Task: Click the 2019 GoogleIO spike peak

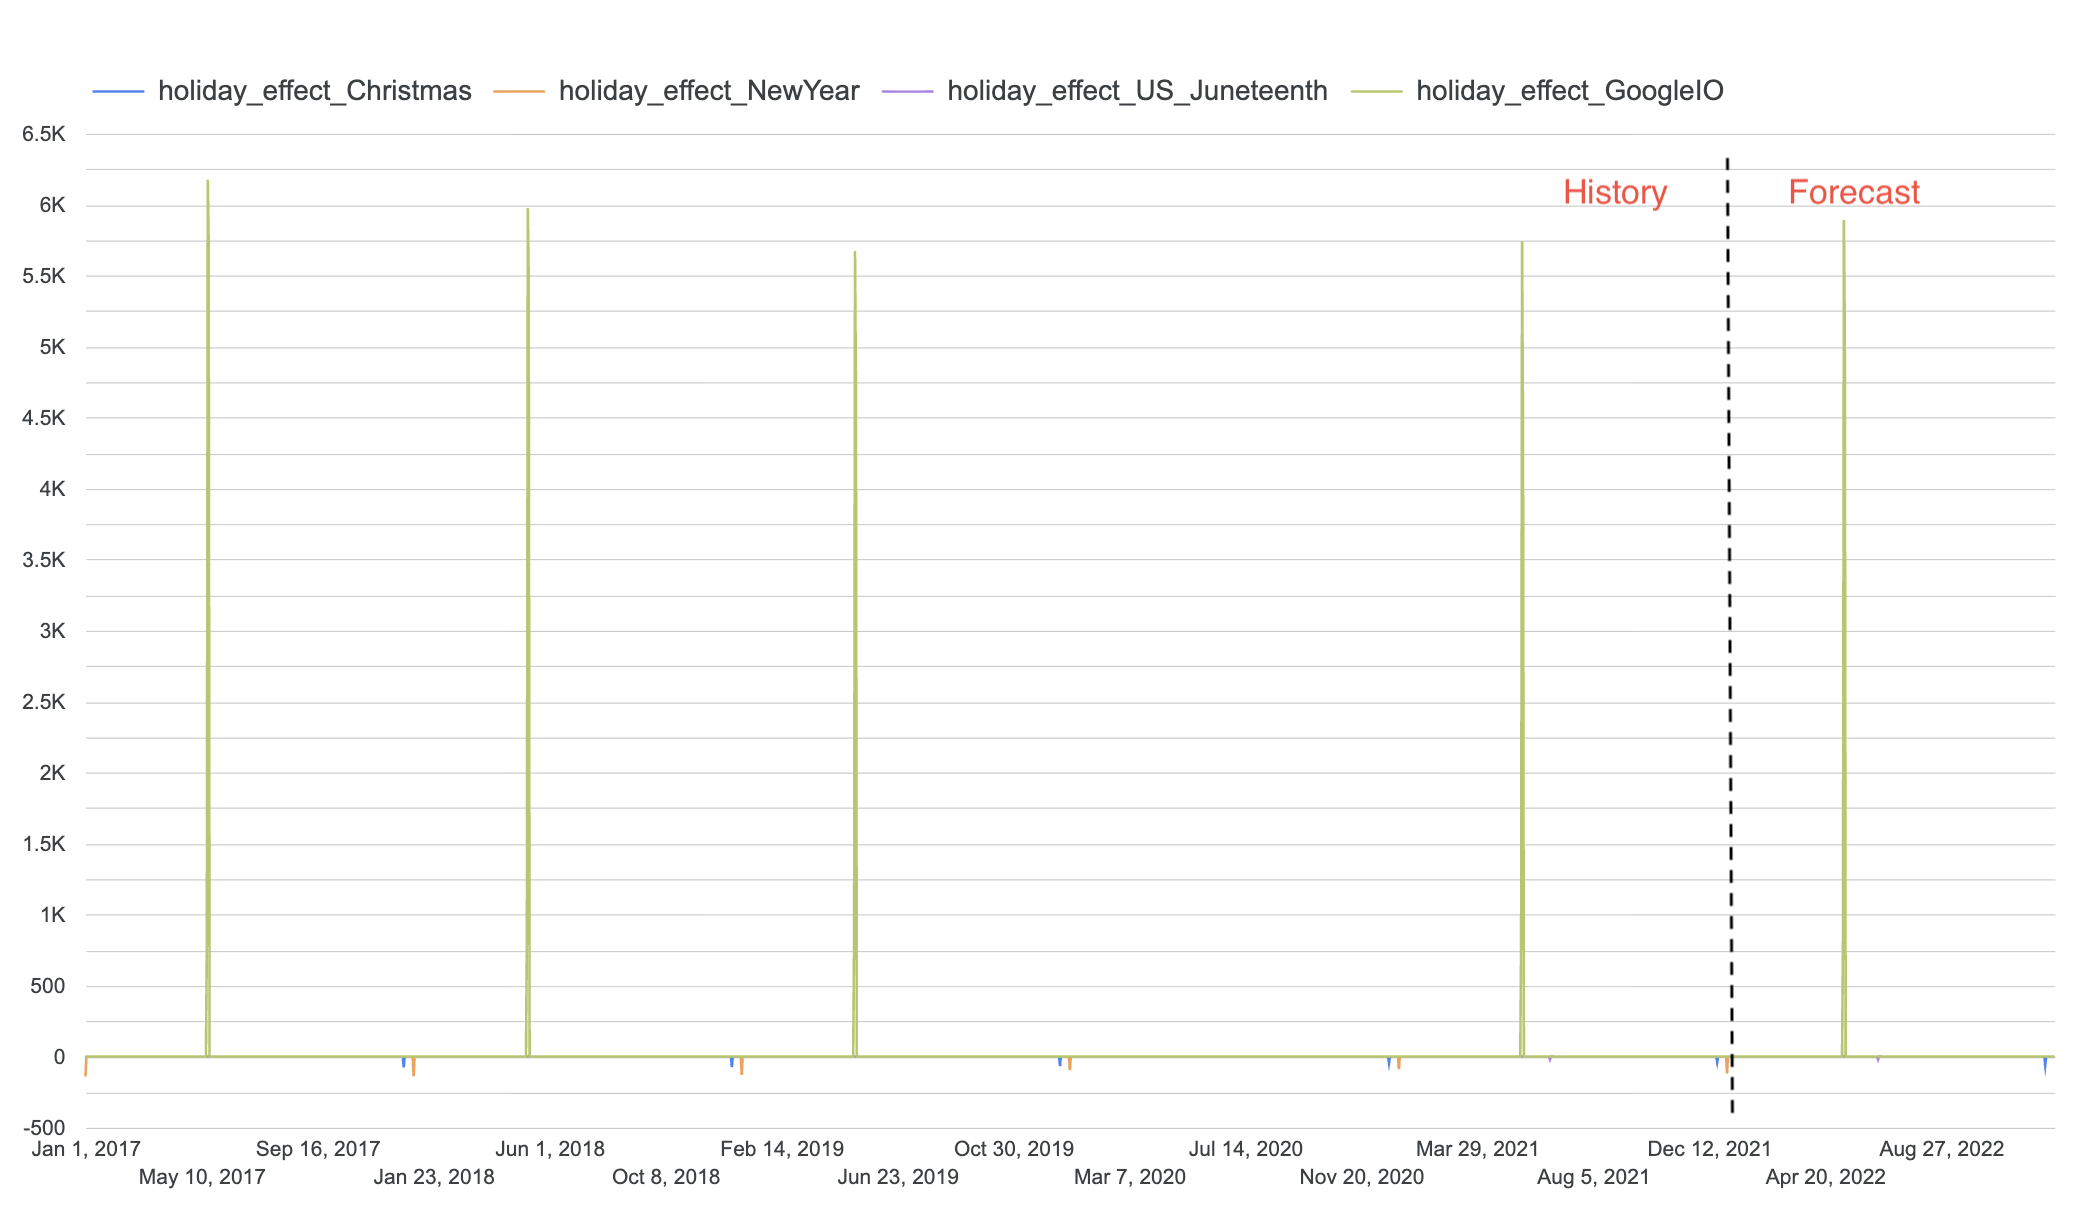Action: [855, 254]
